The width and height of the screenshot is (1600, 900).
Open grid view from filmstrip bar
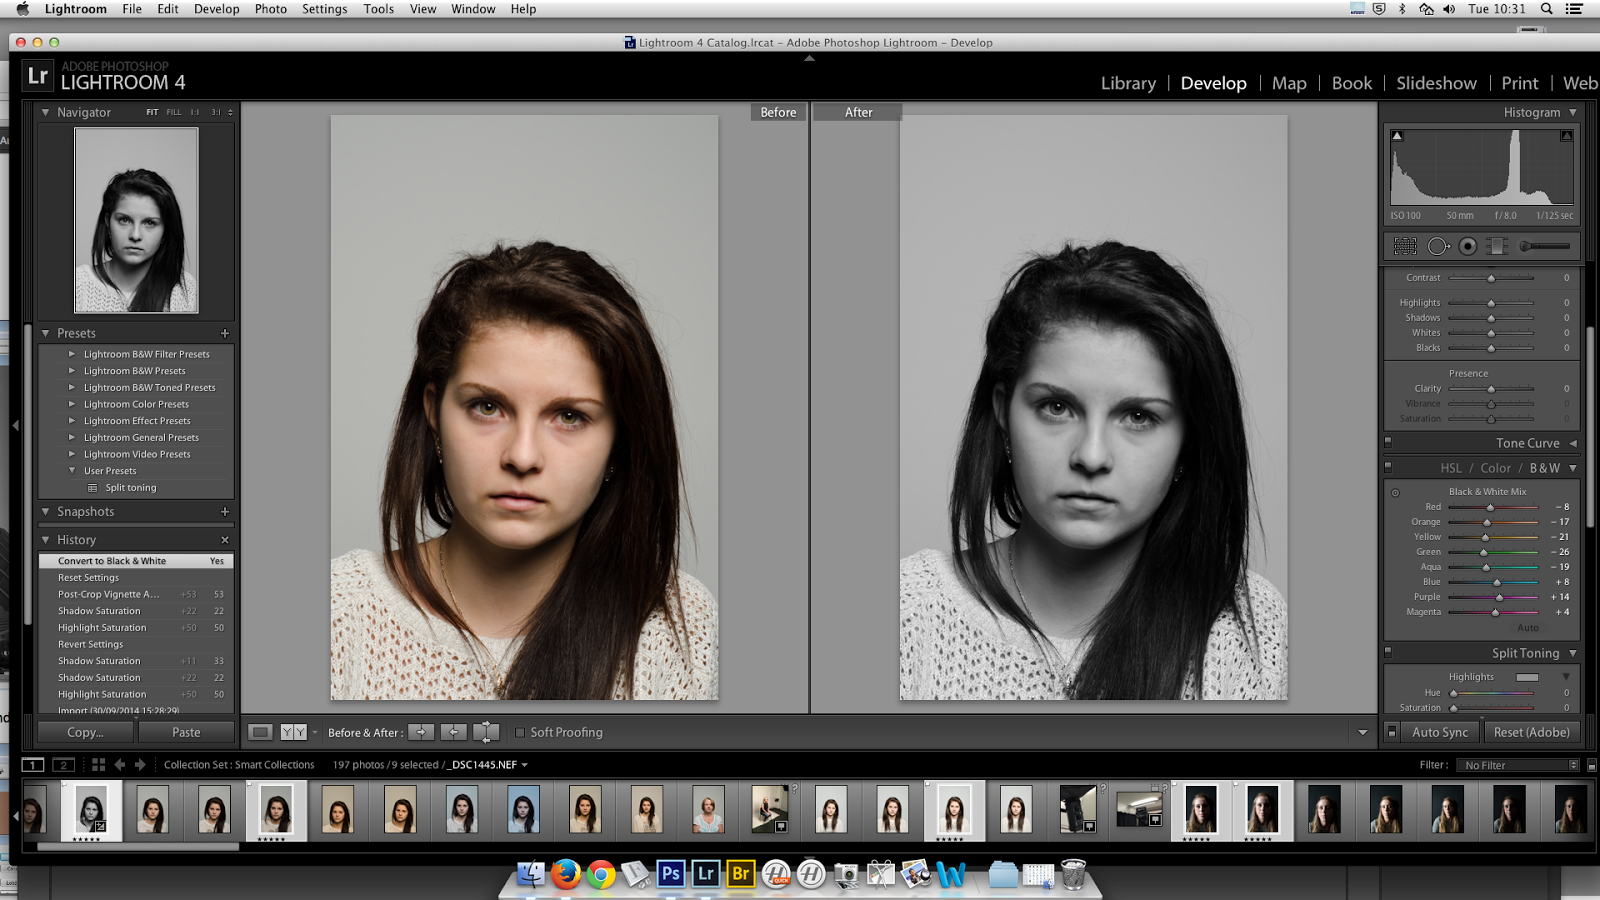pyautogui.click(x=98, y=764)
